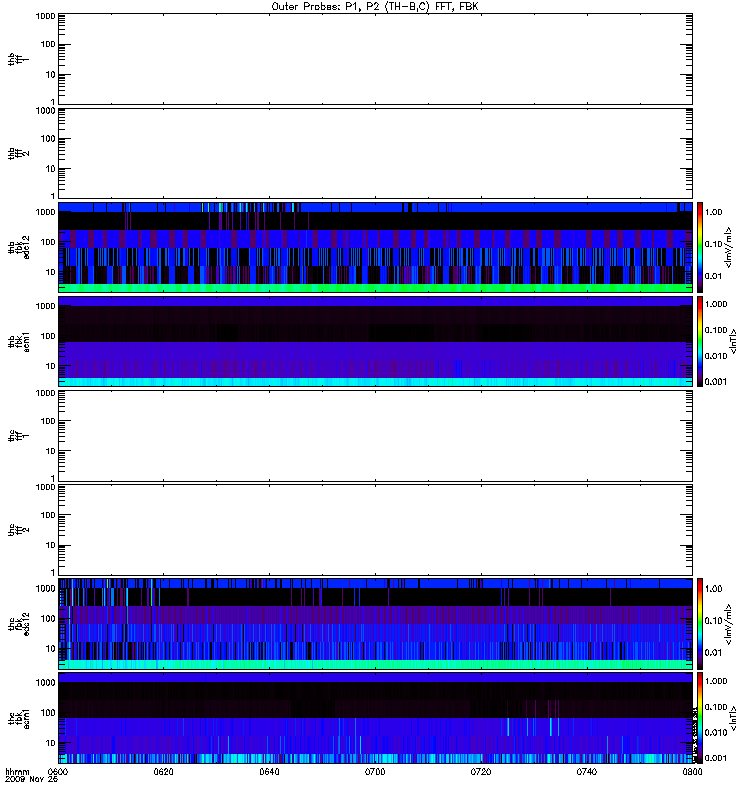Viewport: 750px width, 800px height.
Task: Click the '0700' time axis tick label
Action: (x=375, y=772)
